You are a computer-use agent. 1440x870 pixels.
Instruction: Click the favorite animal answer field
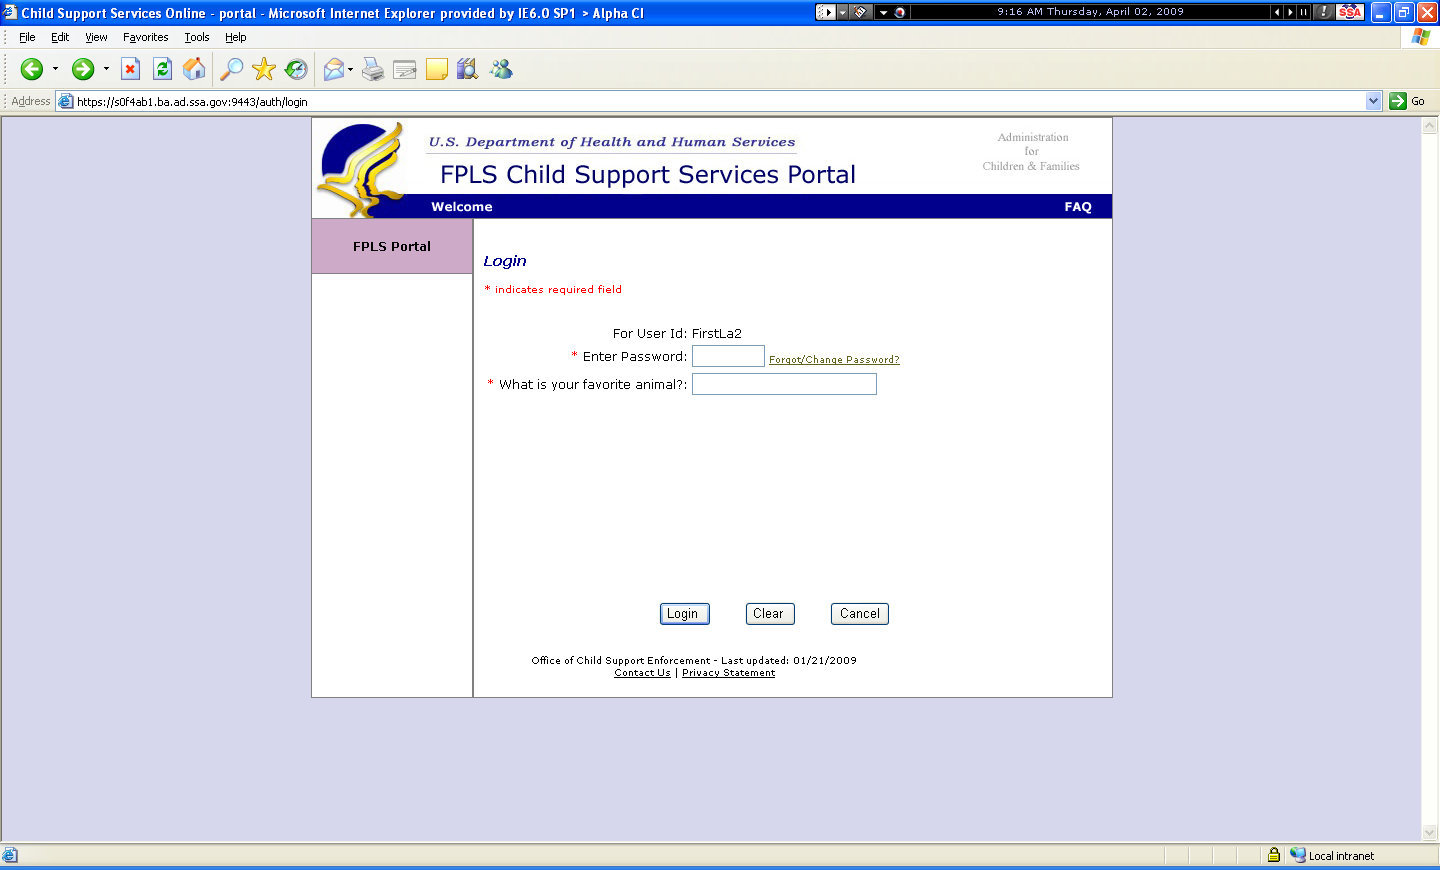pyautogui.click(x=784, y=384)
